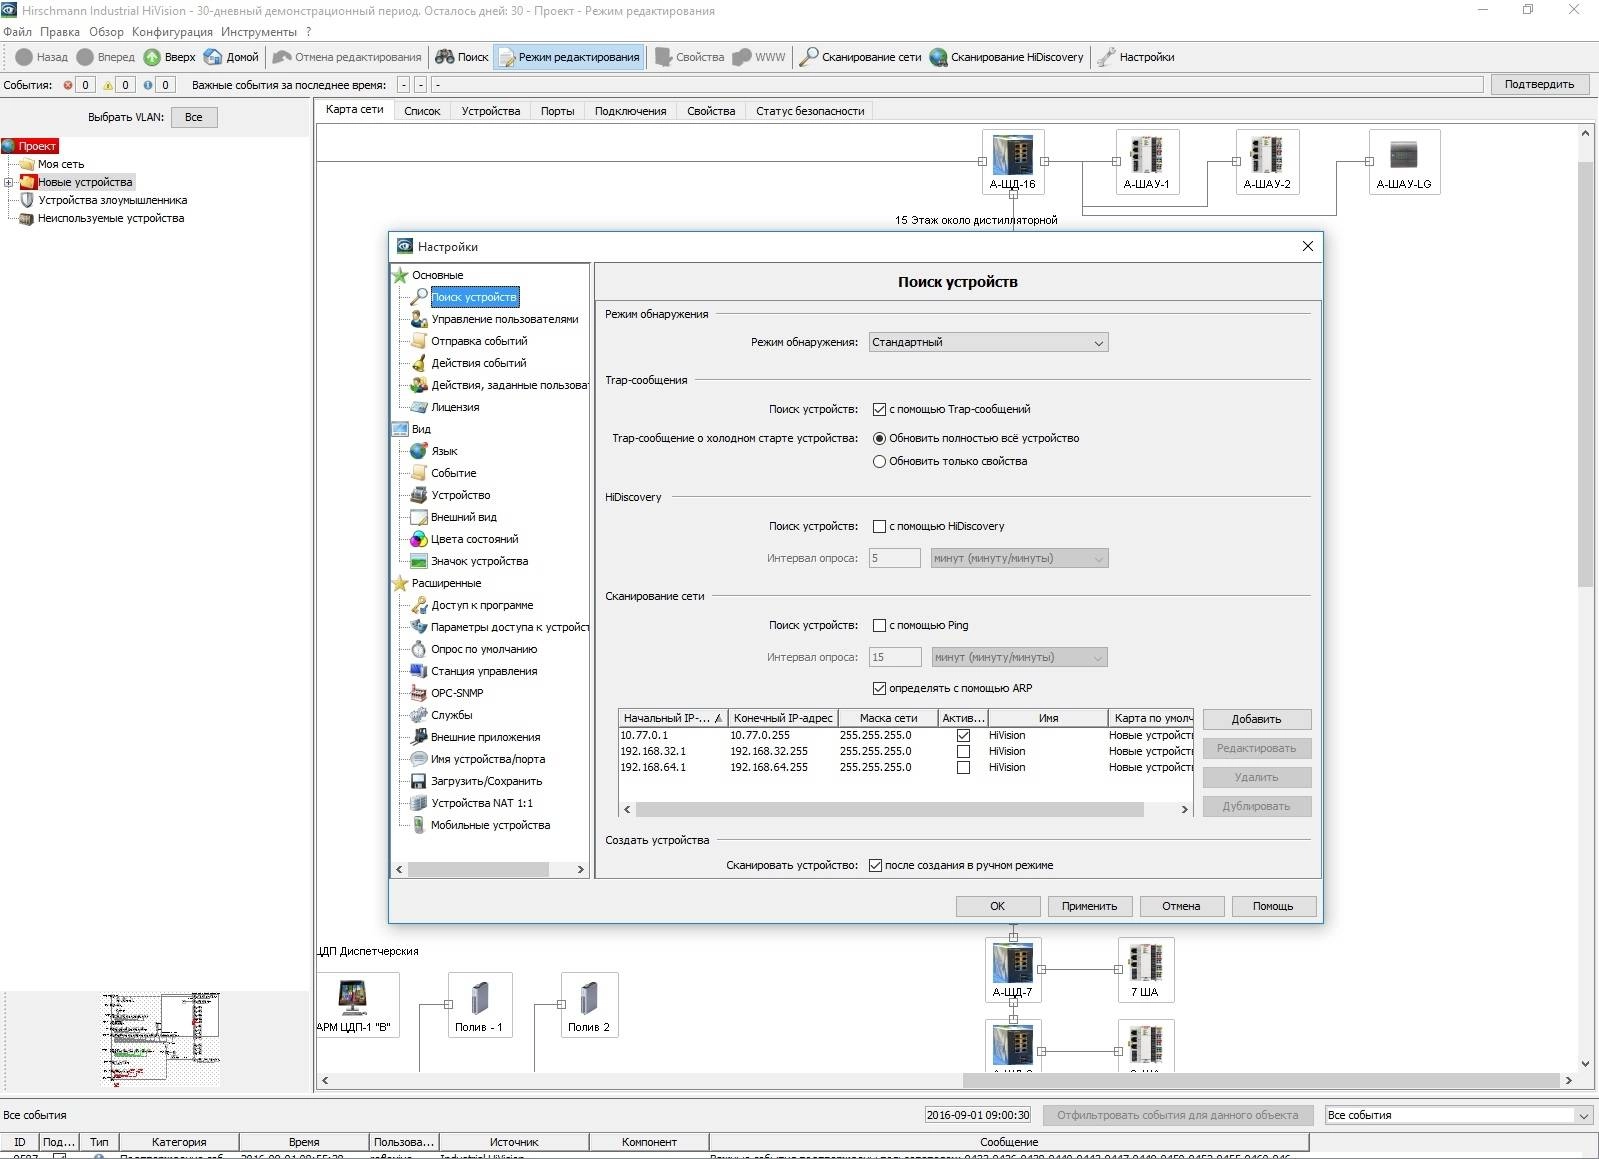Click the Назад (Back) toolbar icon

pos(42,57)
